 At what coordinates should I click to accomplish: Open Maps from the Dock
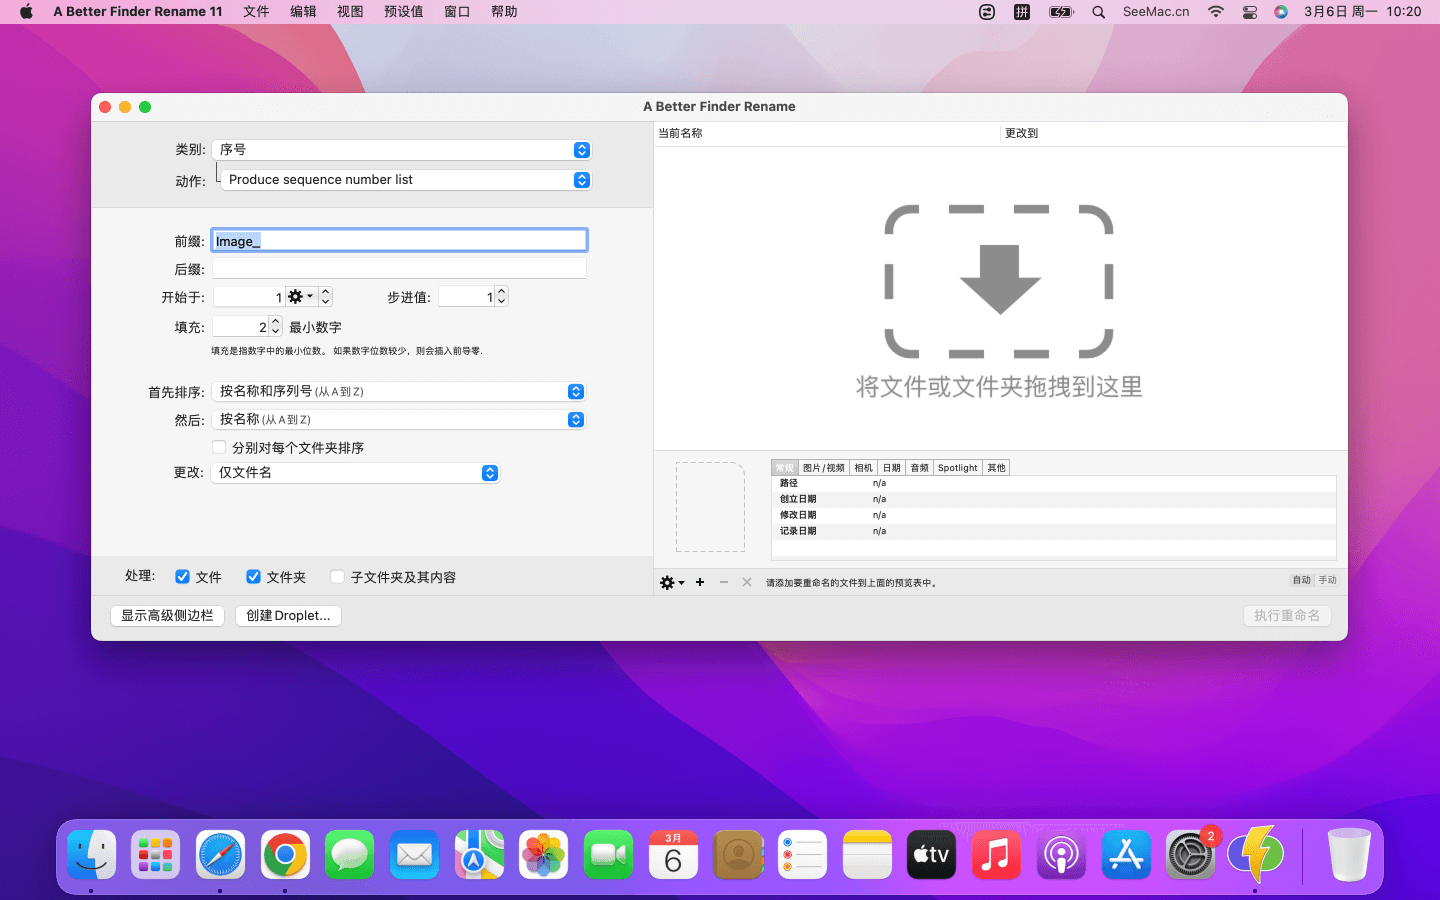(x=479, y=855)
